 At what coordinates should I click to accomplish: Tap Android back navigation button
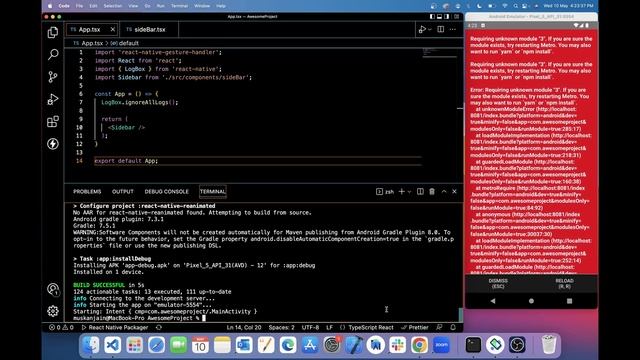pos(493,301)
